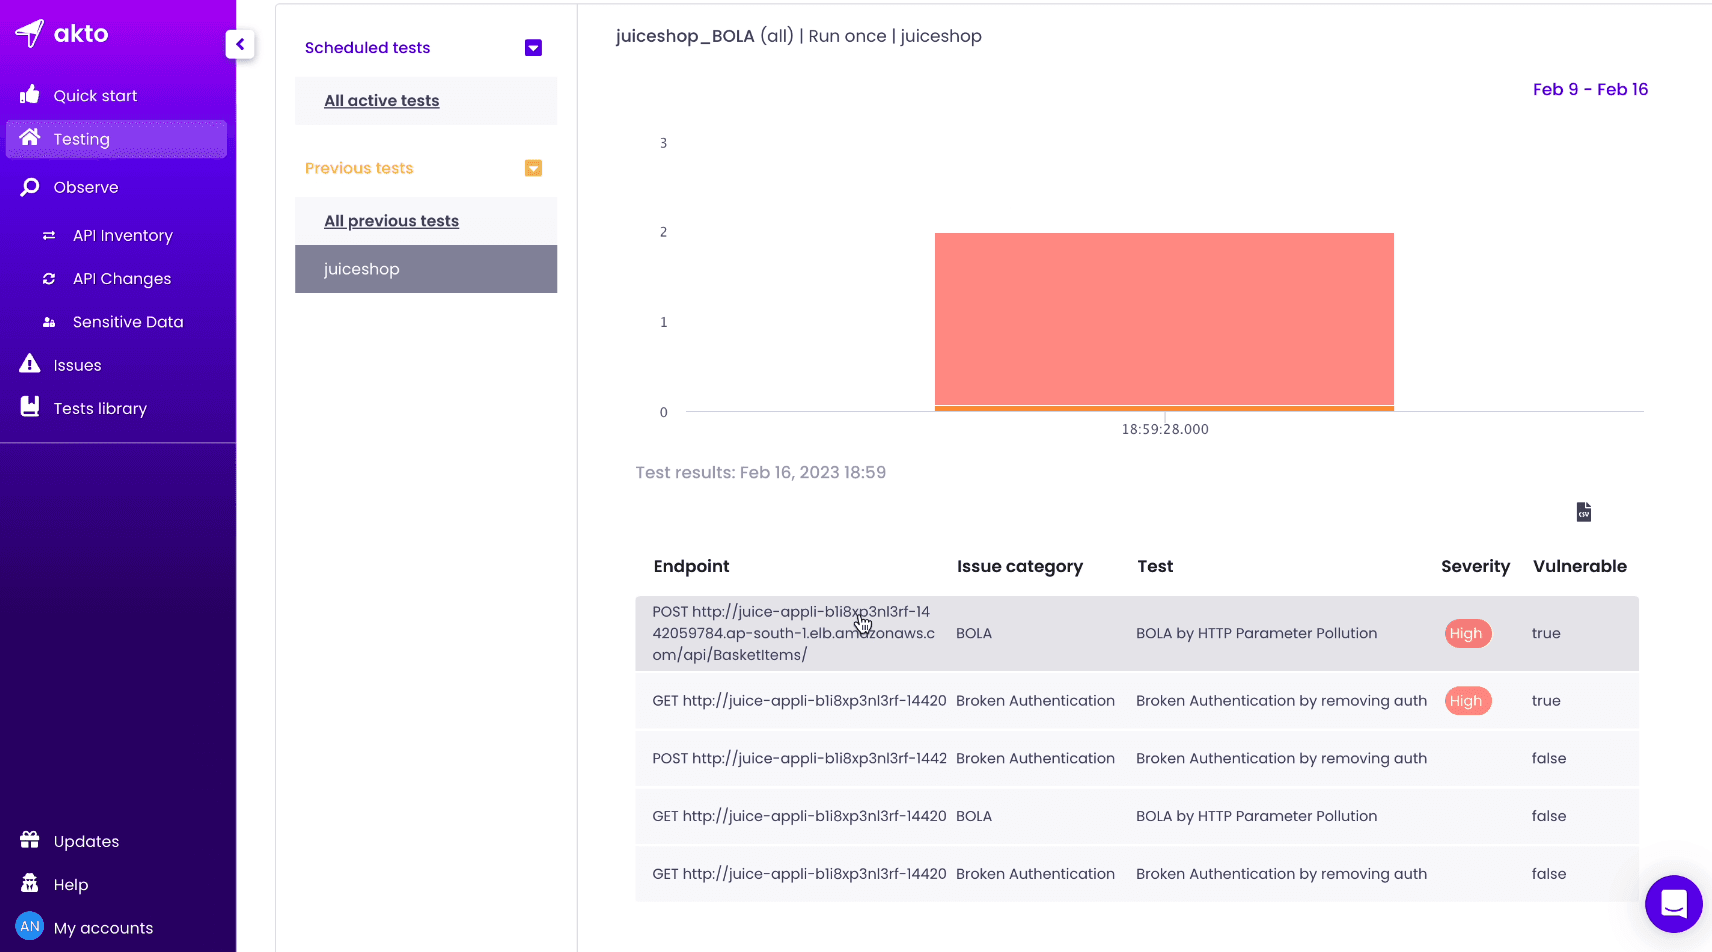Click the Quick start thumbs-up icon
The height and width of the screenshot is (952, 1712).
[x=30, y=95]
